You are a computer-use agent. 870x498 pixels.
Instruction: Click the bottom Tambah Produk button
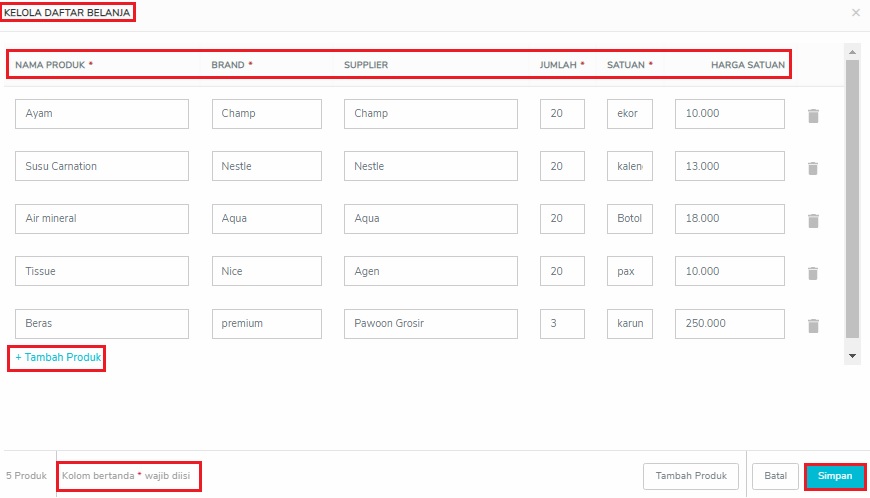coord(691,476)
